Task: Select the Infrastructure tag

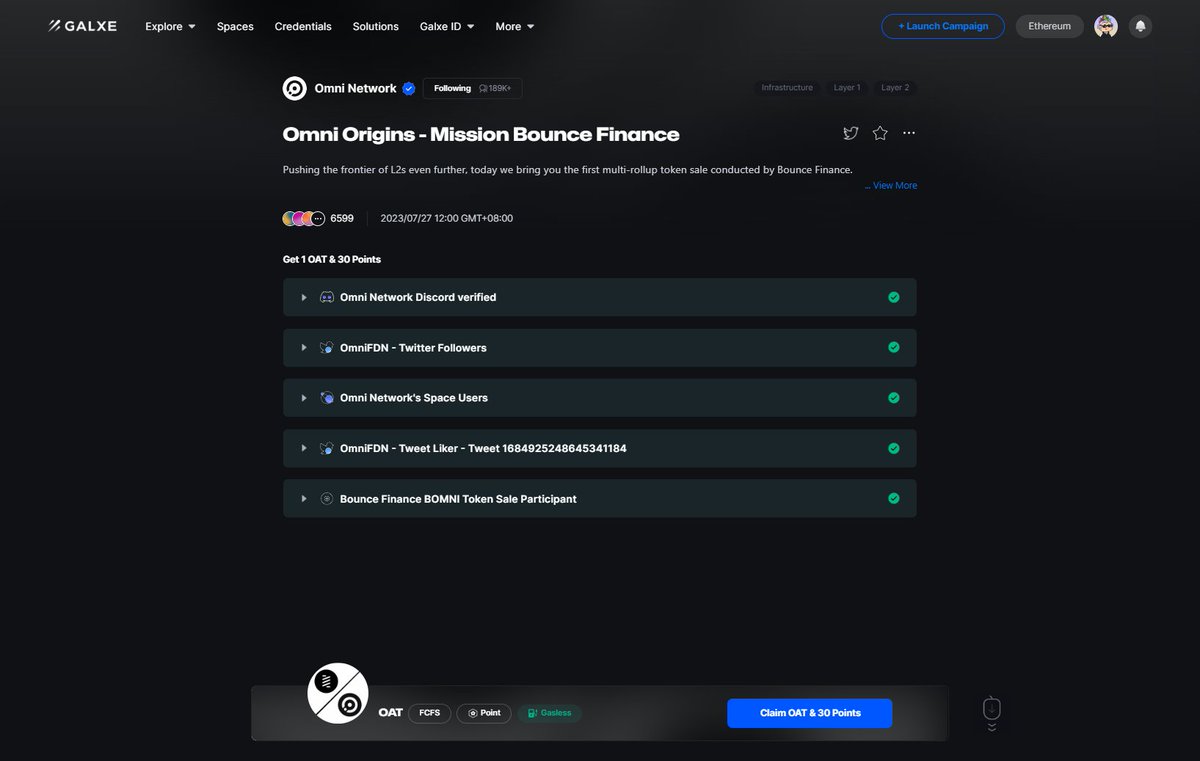Action: click(787, 88)
